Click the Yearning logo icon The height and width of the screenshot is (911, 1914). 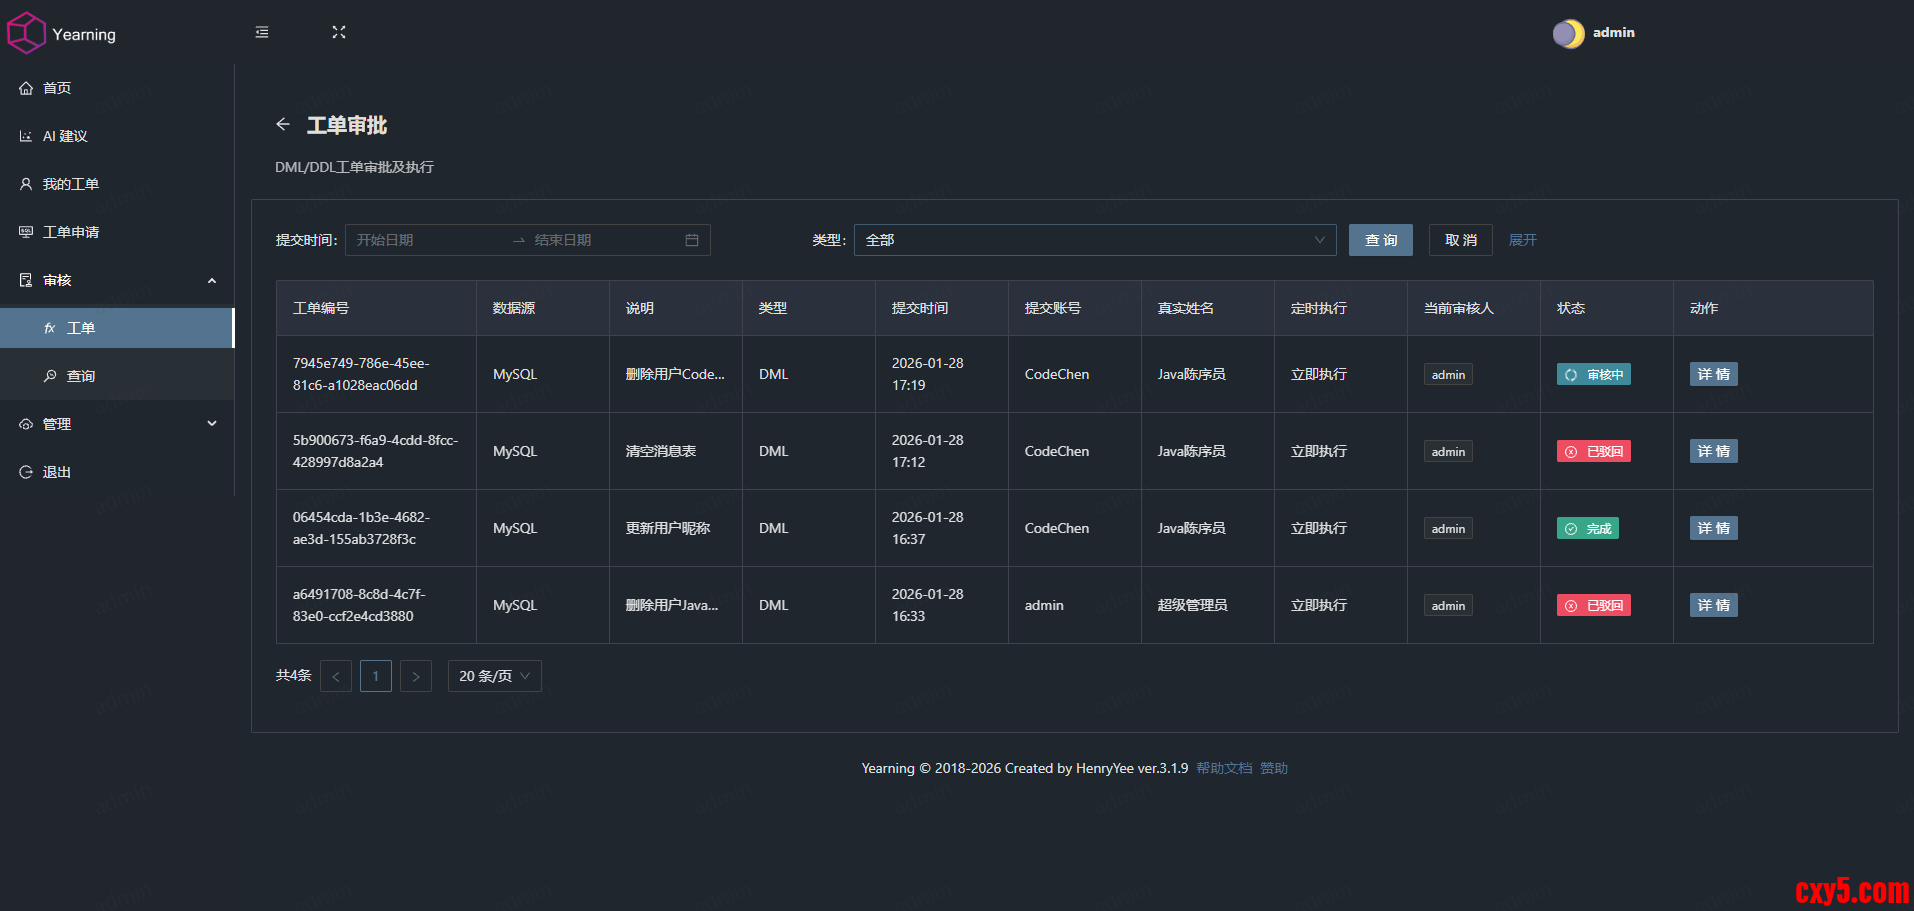26,33
